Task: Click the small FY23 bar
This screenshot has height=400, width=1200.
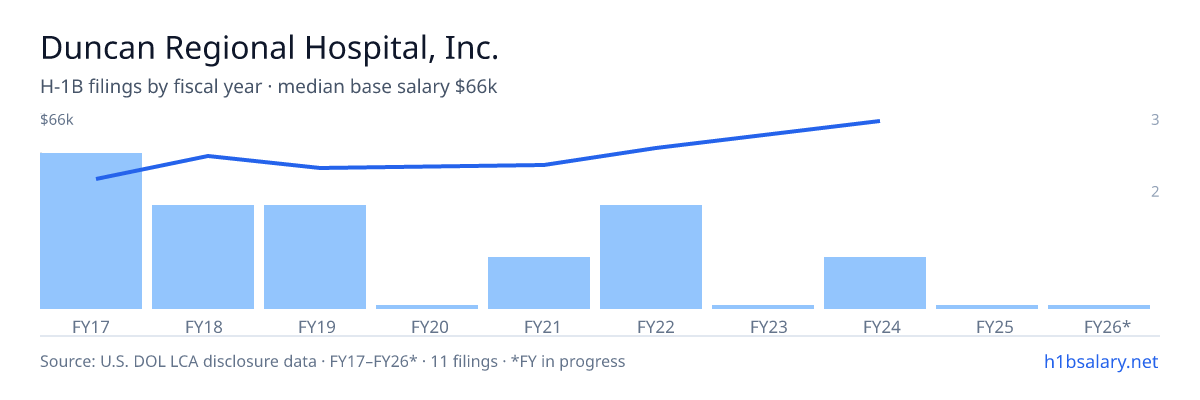Action: click(763, 307)
